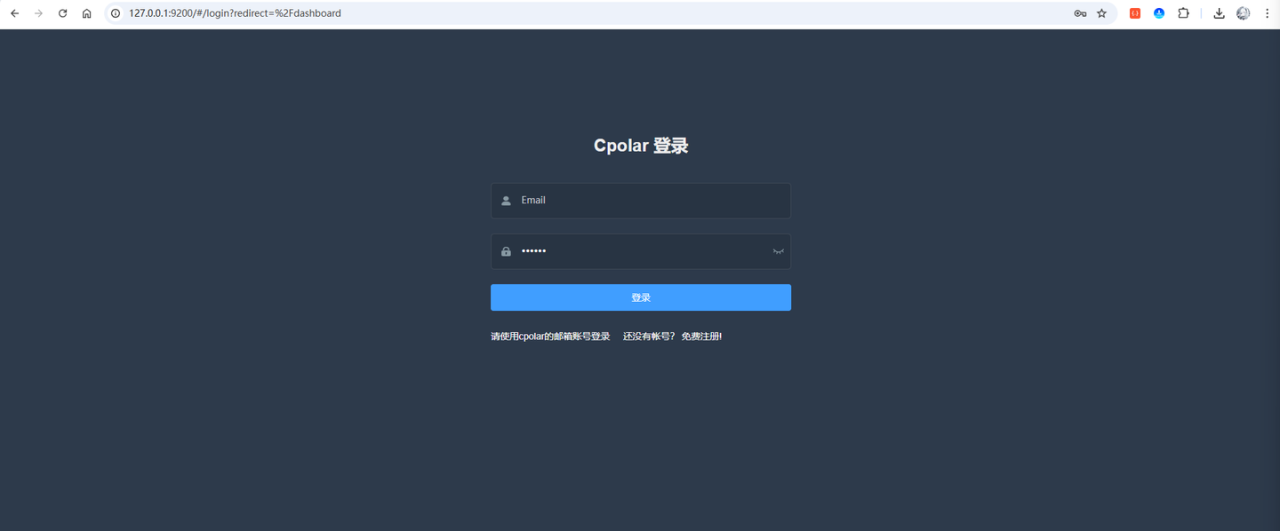Open the browser profile avatar
The image size is (1280, 531).
(1243, 14)
